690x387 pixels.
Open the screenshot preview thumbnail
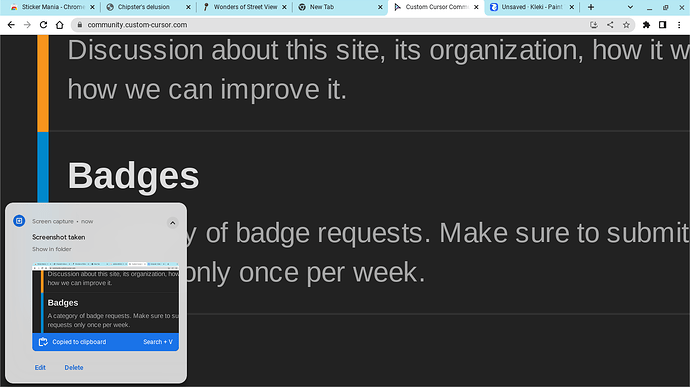[x=105, y=298]
